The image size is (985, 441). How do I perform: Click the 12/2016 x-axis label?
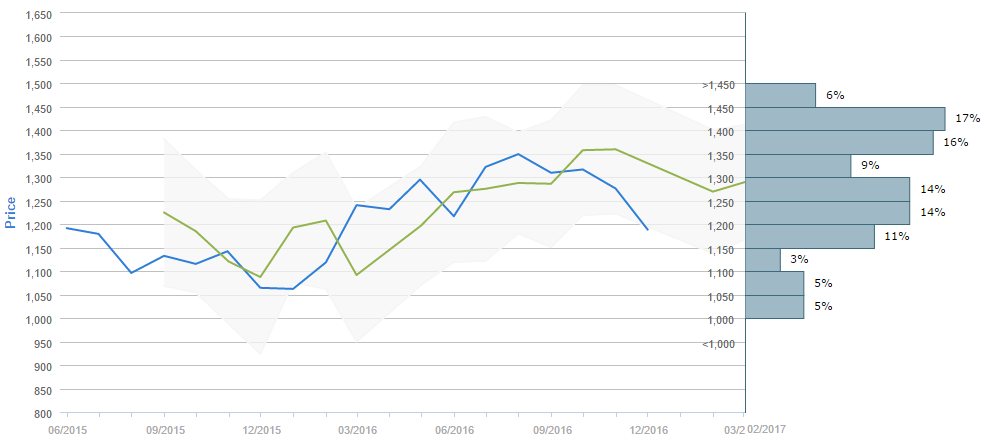[647, 429]
